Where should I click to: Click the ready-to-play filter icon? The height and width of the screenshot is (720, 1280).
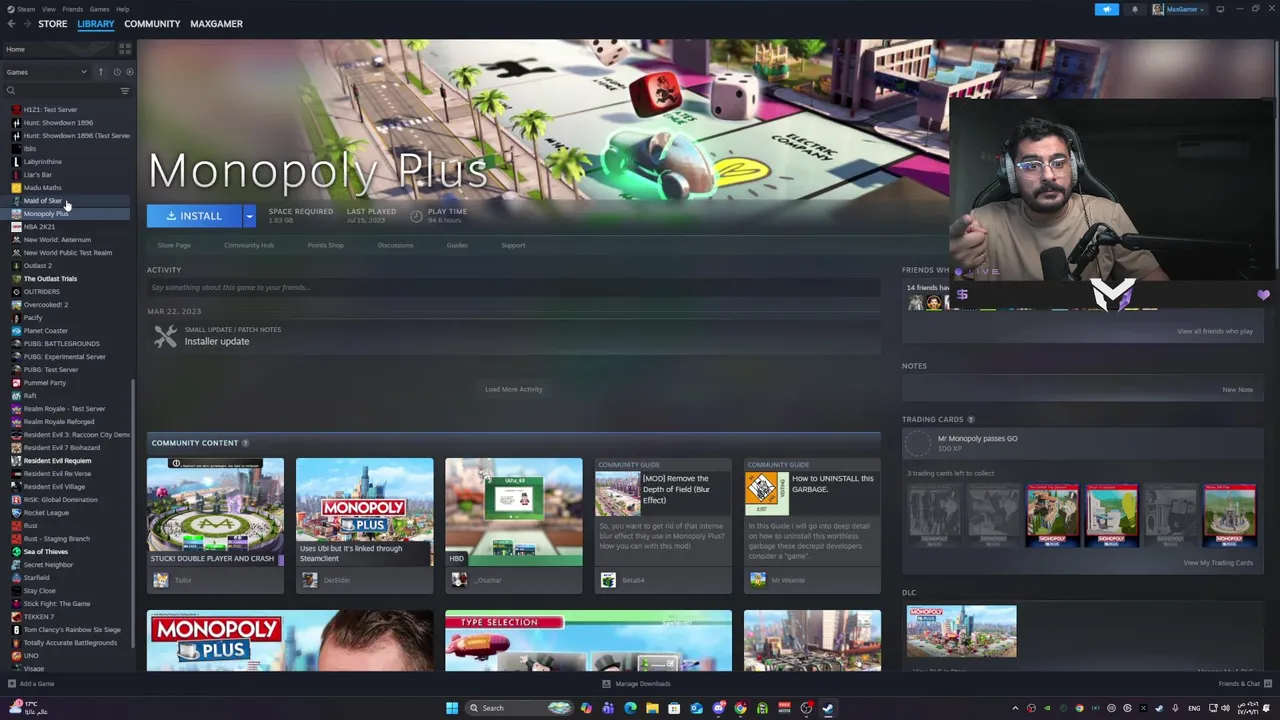[x=129, y=72]
